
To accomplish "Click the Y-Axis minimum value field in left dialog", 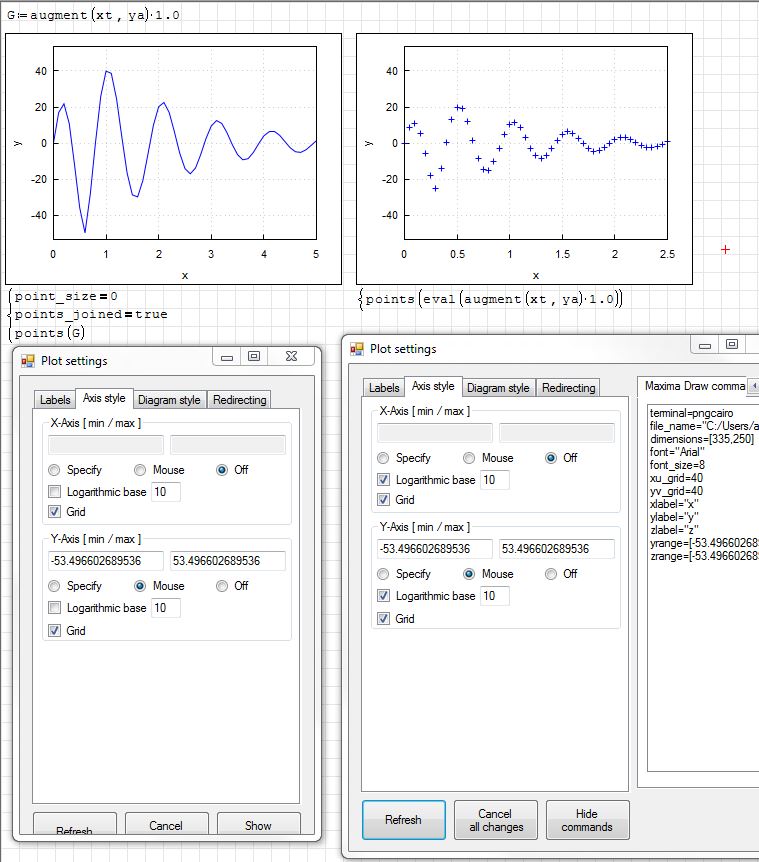I will pyautogui.click(x=107, y=562).
